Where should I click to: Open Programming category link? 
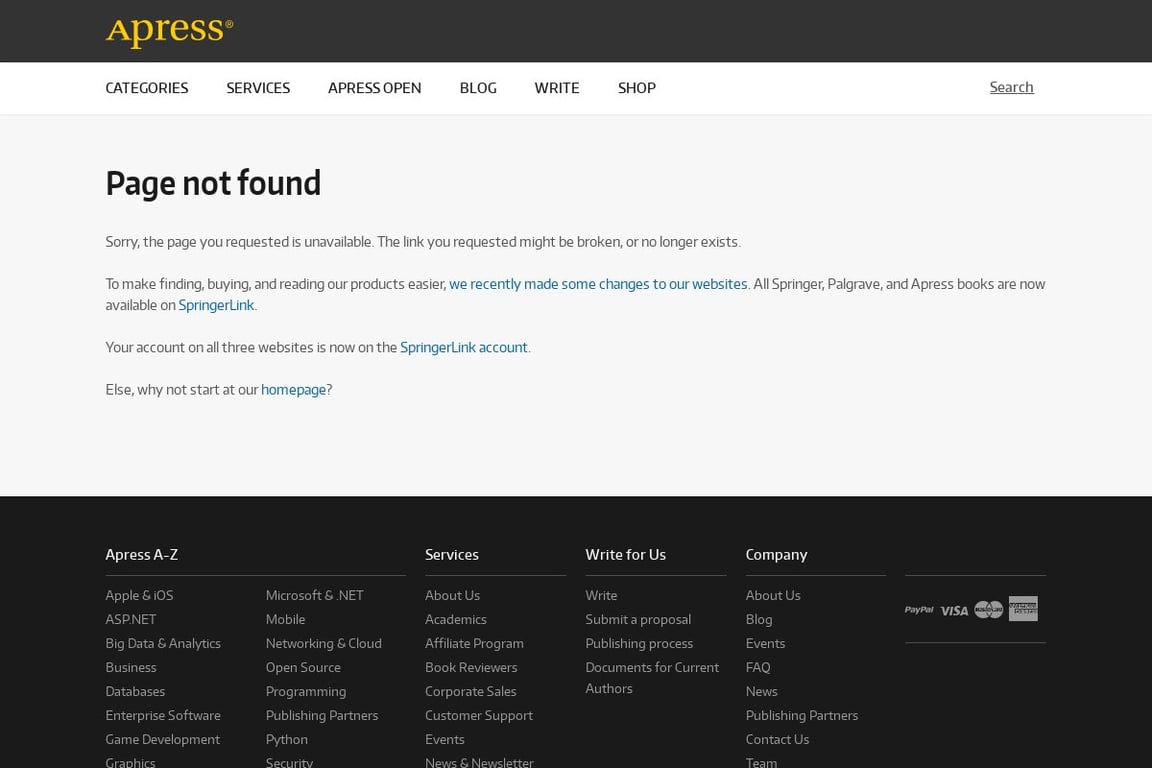pyautogui.click(x=306, y=692)
